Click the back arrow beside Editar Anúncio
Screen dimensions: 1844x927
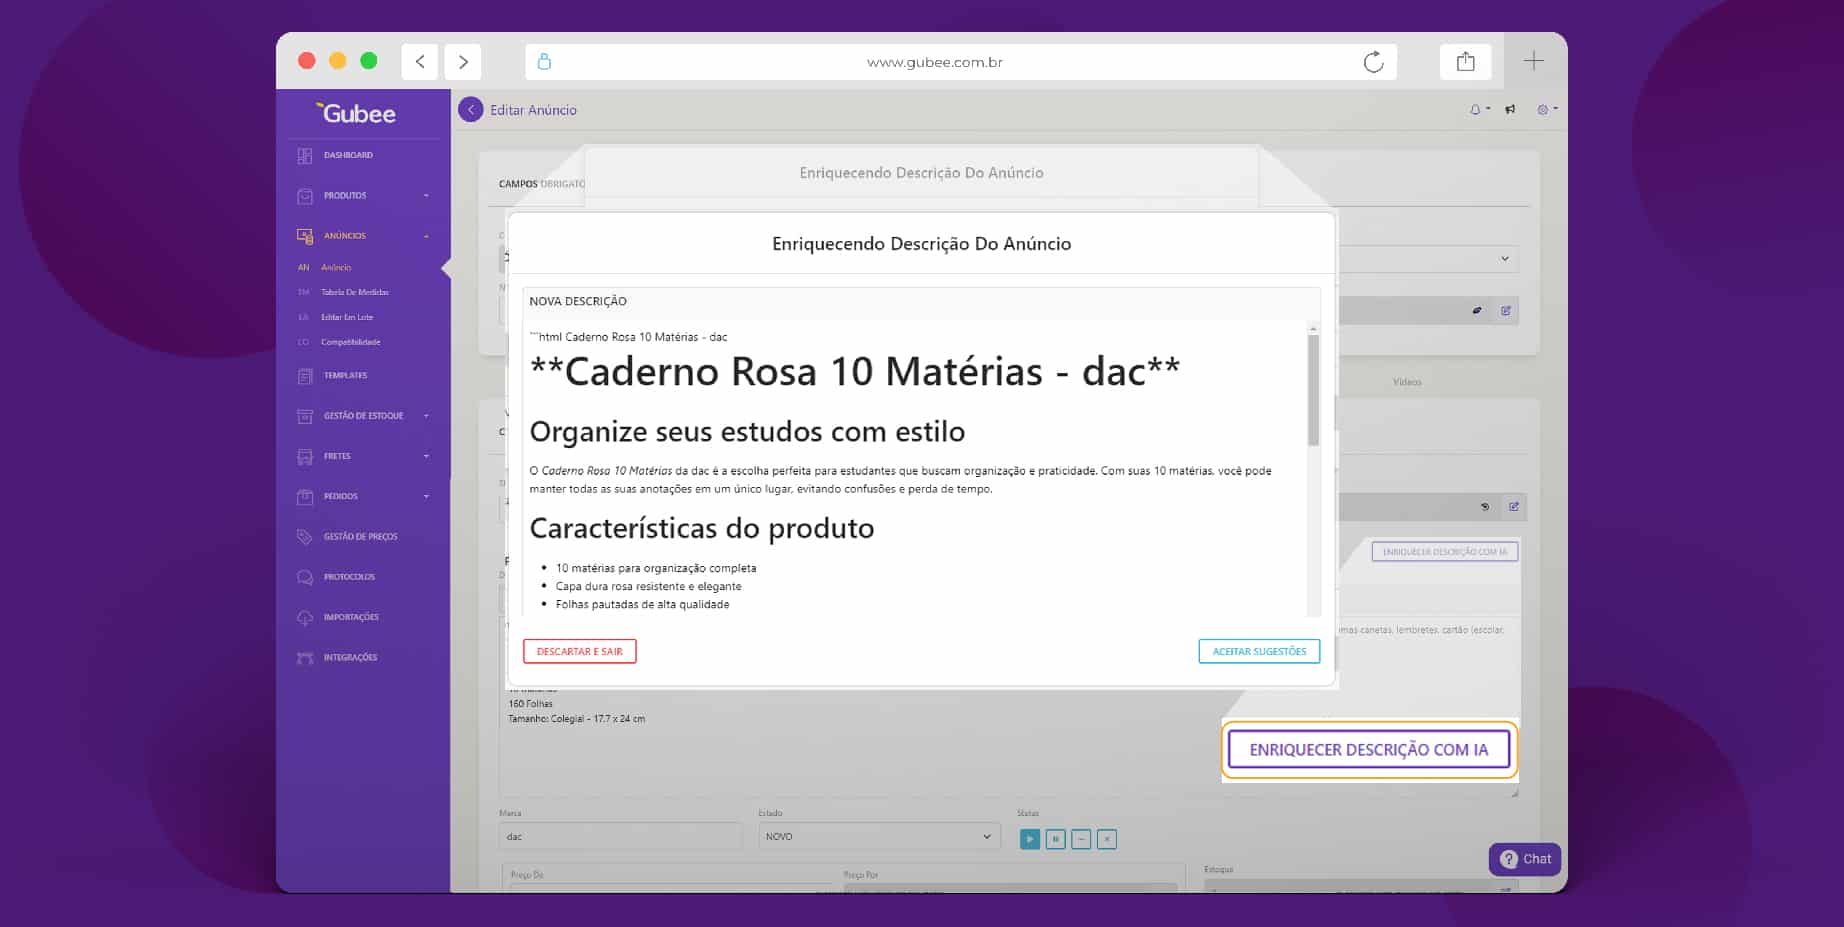pyautogui.click(x=470, y=110)
